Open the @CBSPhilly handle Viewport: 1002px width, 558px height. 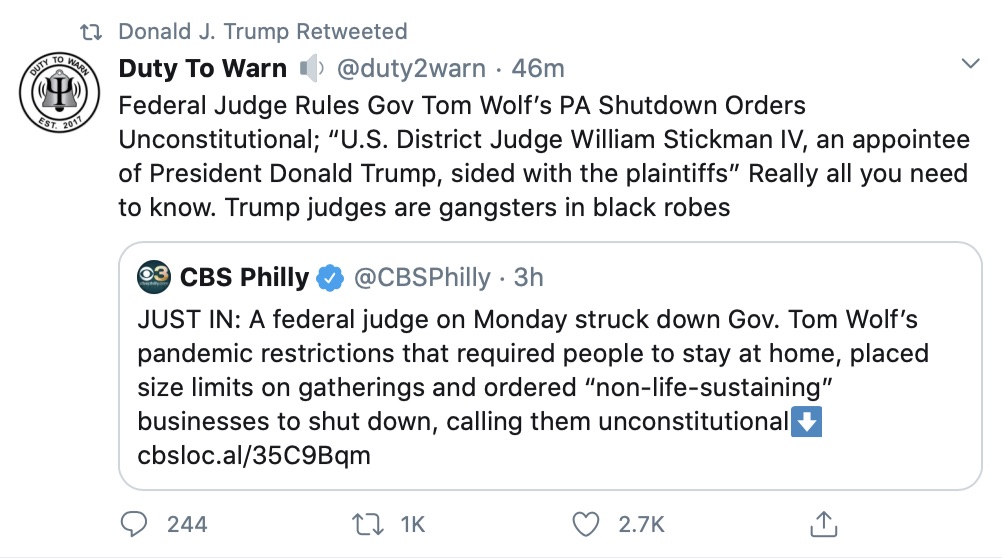click(423, 277)
